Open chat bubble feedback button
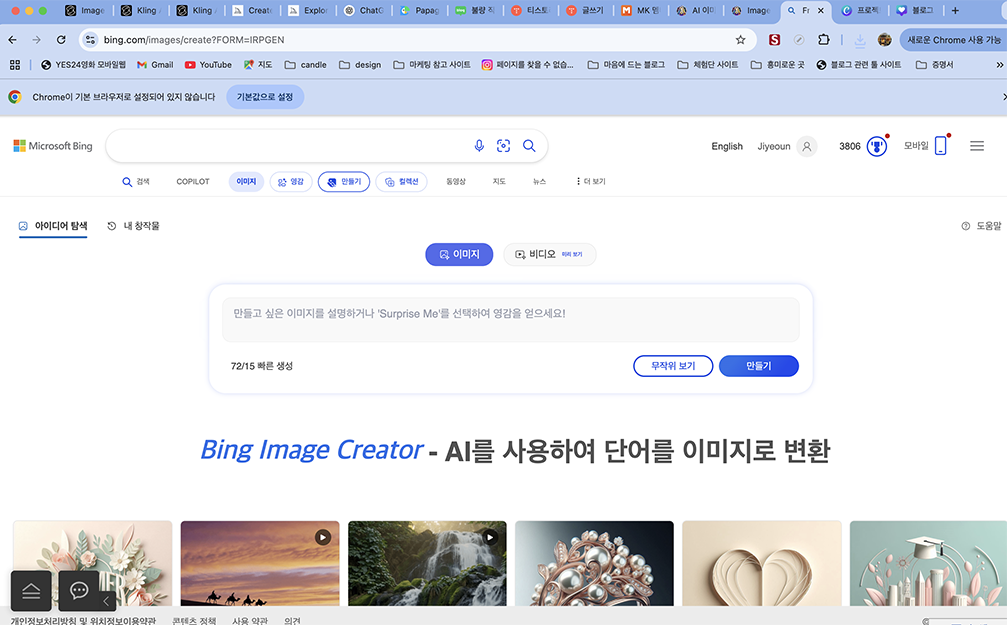 pos(79,590)
